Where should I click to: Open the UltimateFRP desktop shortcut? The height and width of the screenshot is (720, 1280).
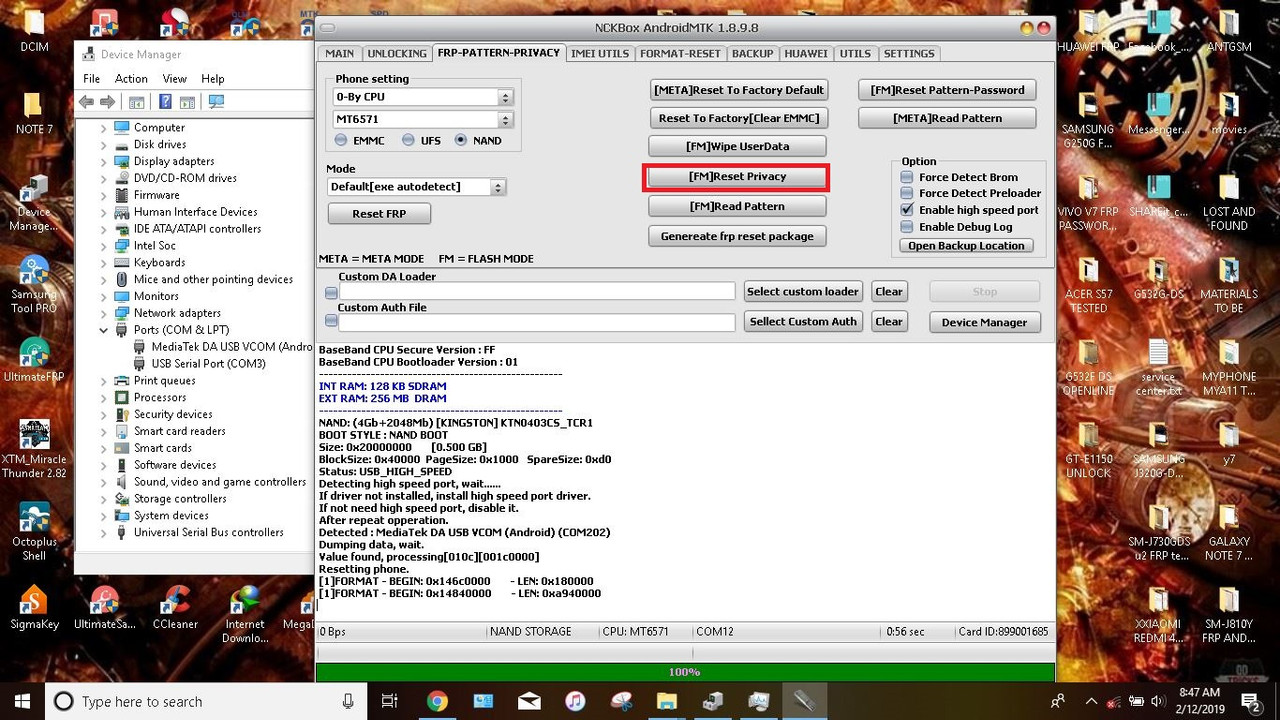[34, 360]
